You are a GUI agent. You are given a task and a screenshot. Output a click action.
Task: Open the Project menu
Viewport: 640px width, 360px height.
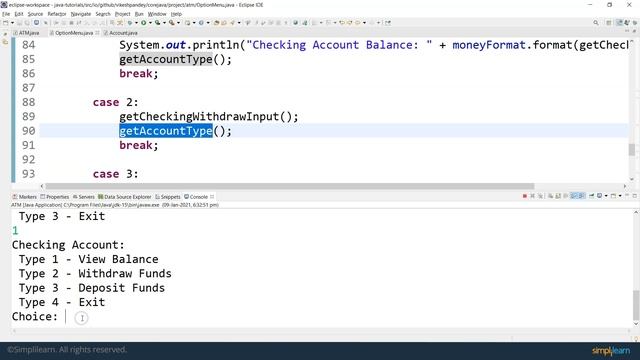click(x=122, y=14)
